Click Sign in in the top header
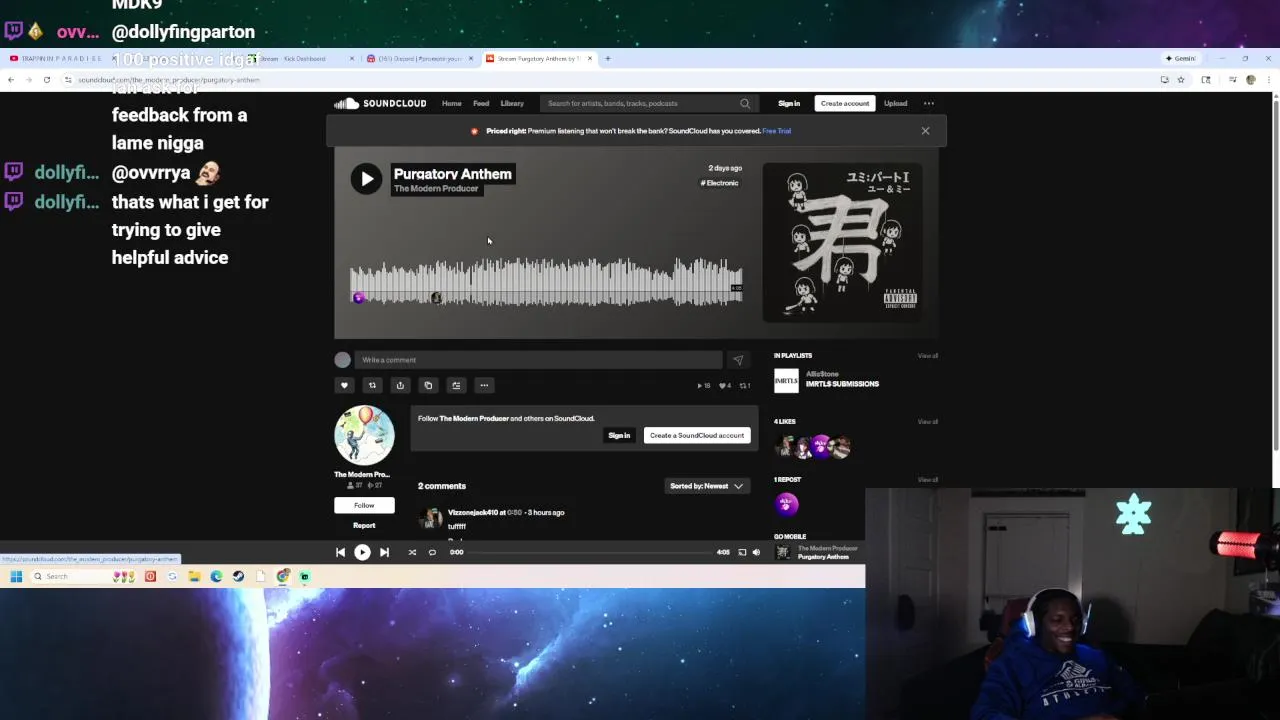 coord(789,103)
